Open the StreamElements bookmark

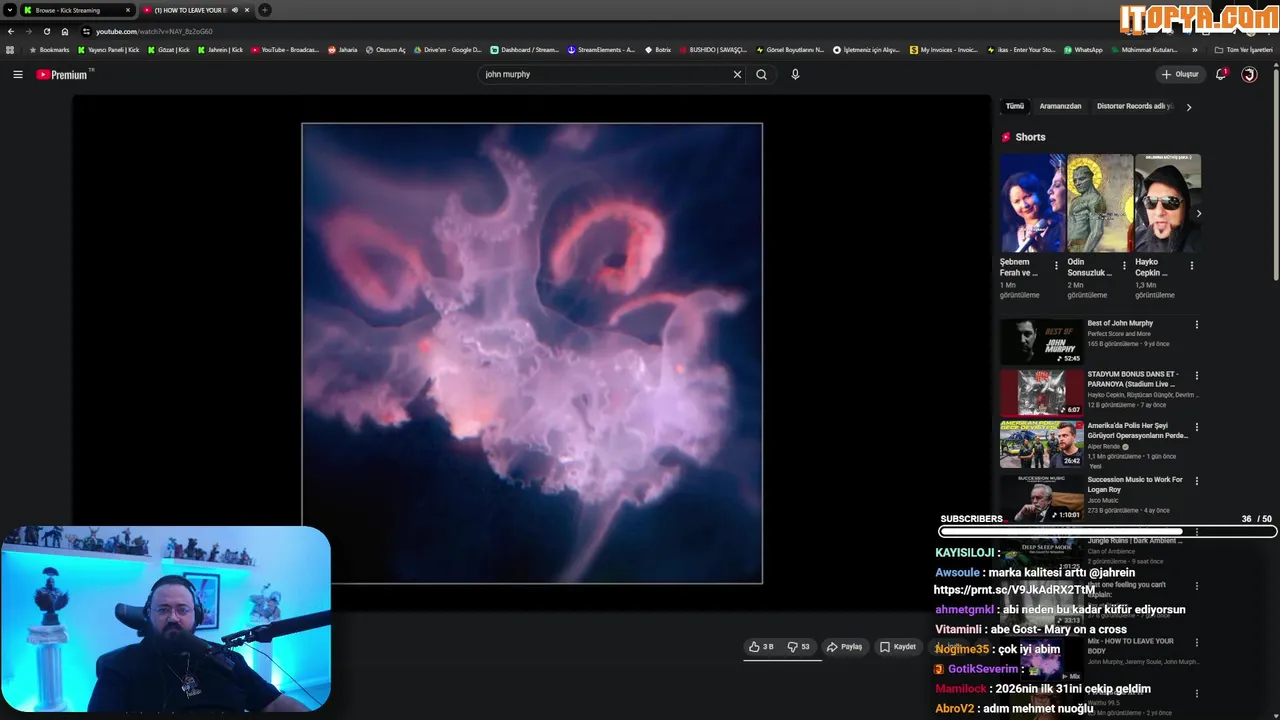click(x=601, y=49)
